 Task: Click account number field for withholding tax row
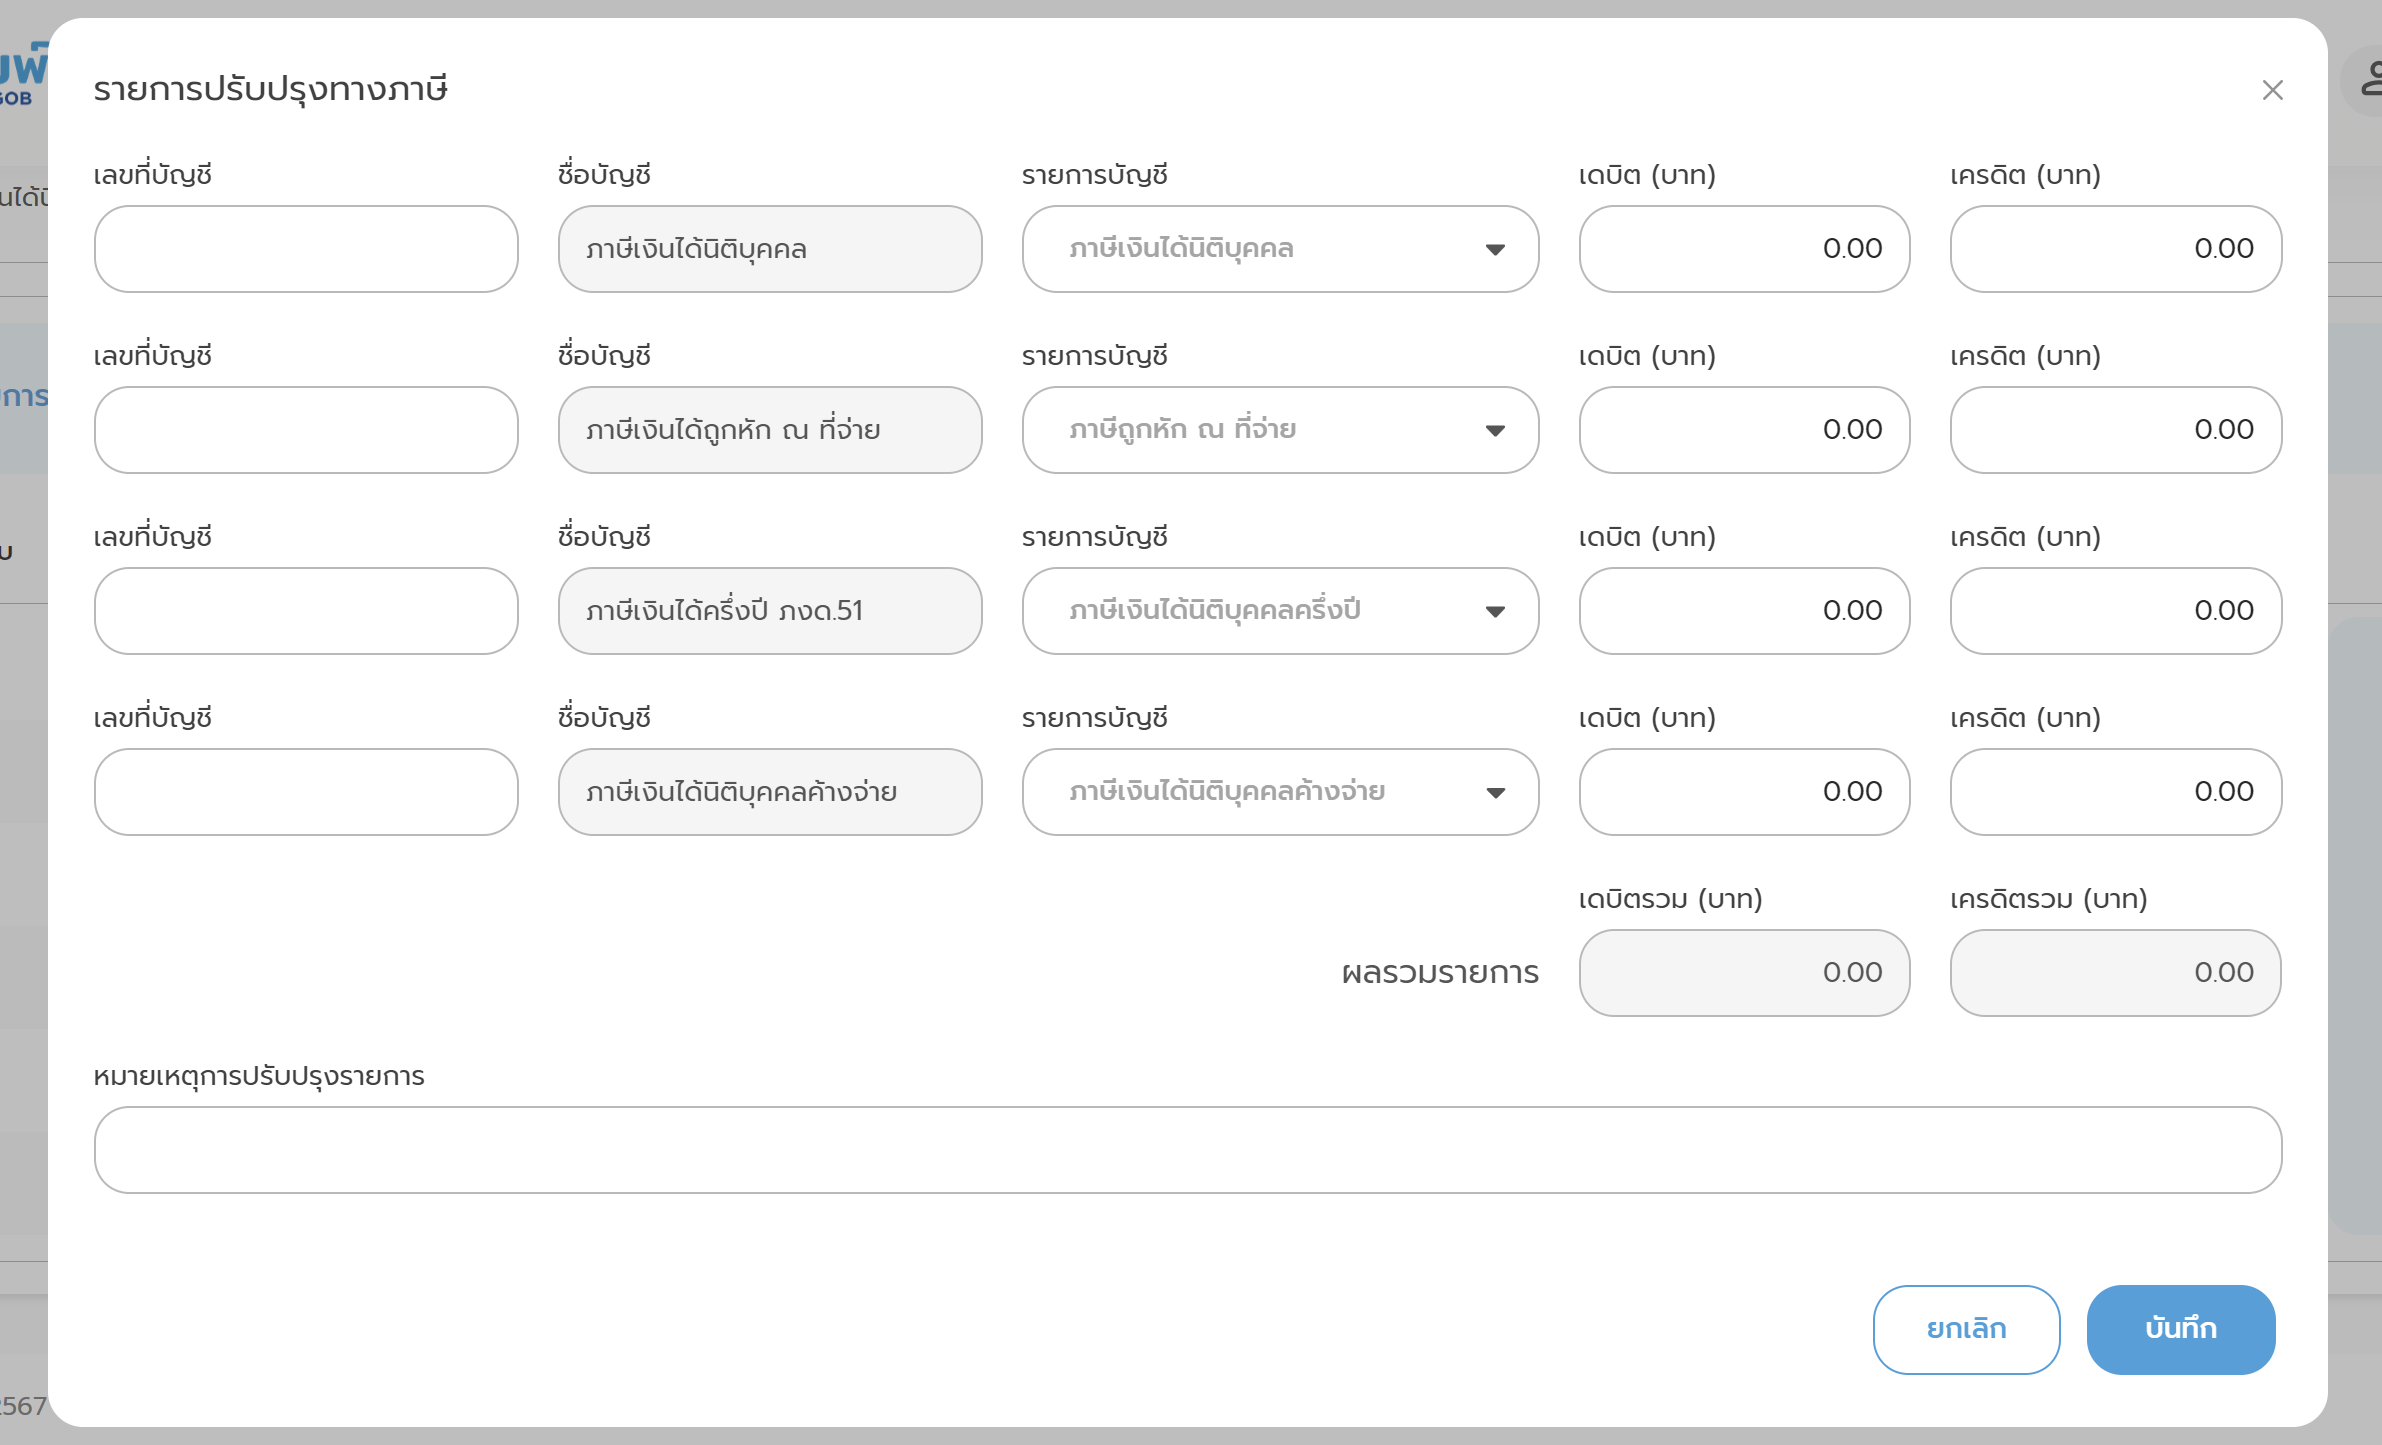click(306, 430)
